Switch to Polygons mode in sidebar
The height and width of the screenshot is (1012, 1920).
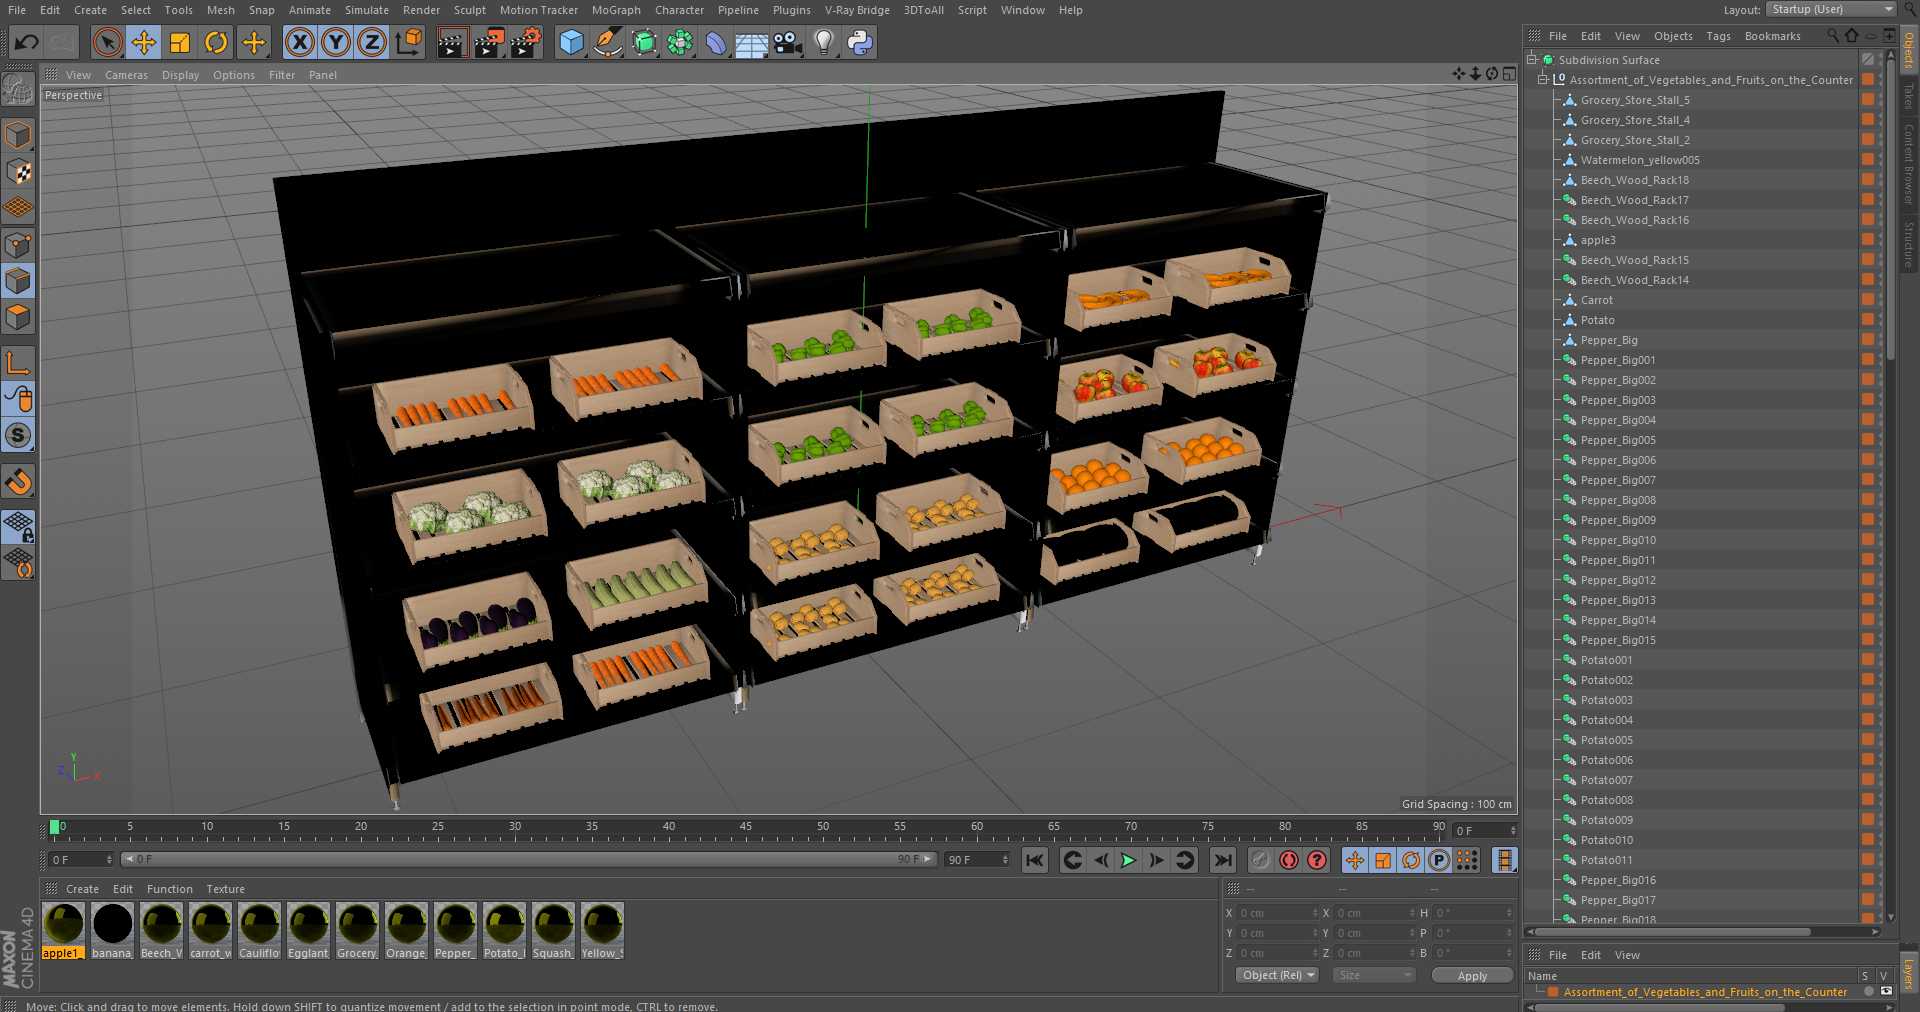click(x=18, y=317)
